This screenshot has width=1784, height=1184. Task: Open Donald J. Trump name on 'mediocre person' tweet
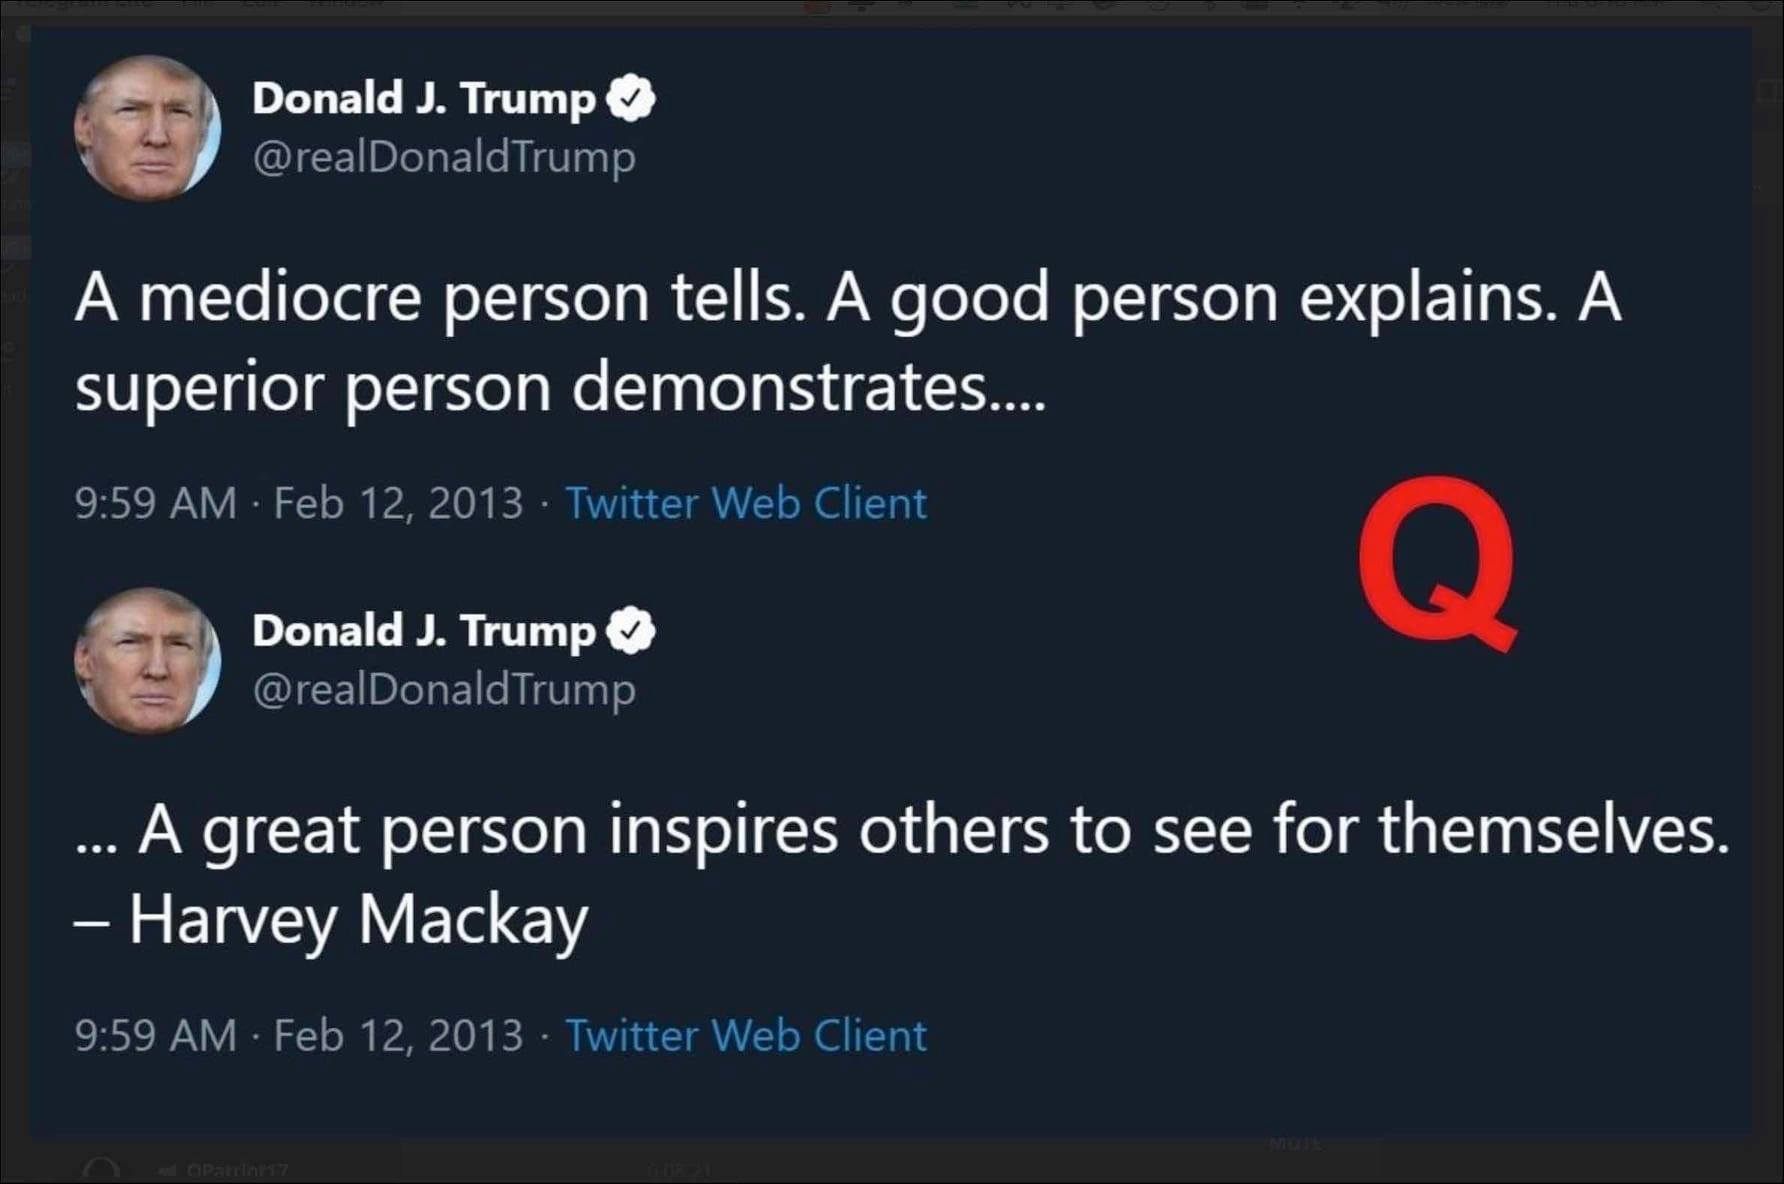(423, 99)
